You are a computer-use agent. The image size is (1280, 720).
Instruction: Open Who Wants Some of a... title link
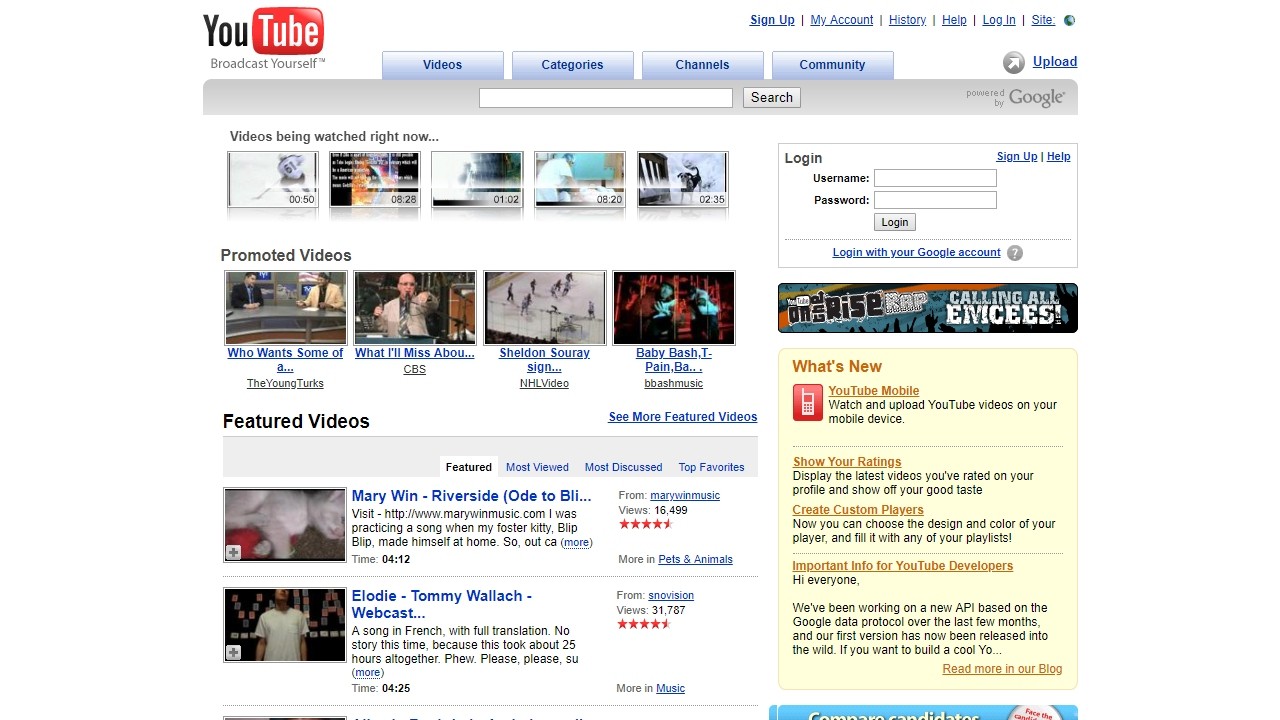click(x=285, y=360)
